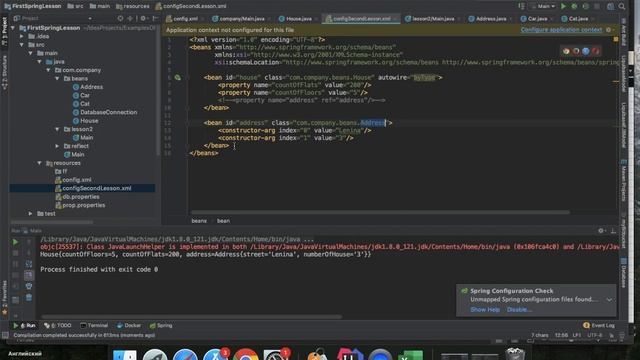Start debugging with the bug icon
This screenshot has width=640, height=360.
pyautogui.click(x=574, y=6)
